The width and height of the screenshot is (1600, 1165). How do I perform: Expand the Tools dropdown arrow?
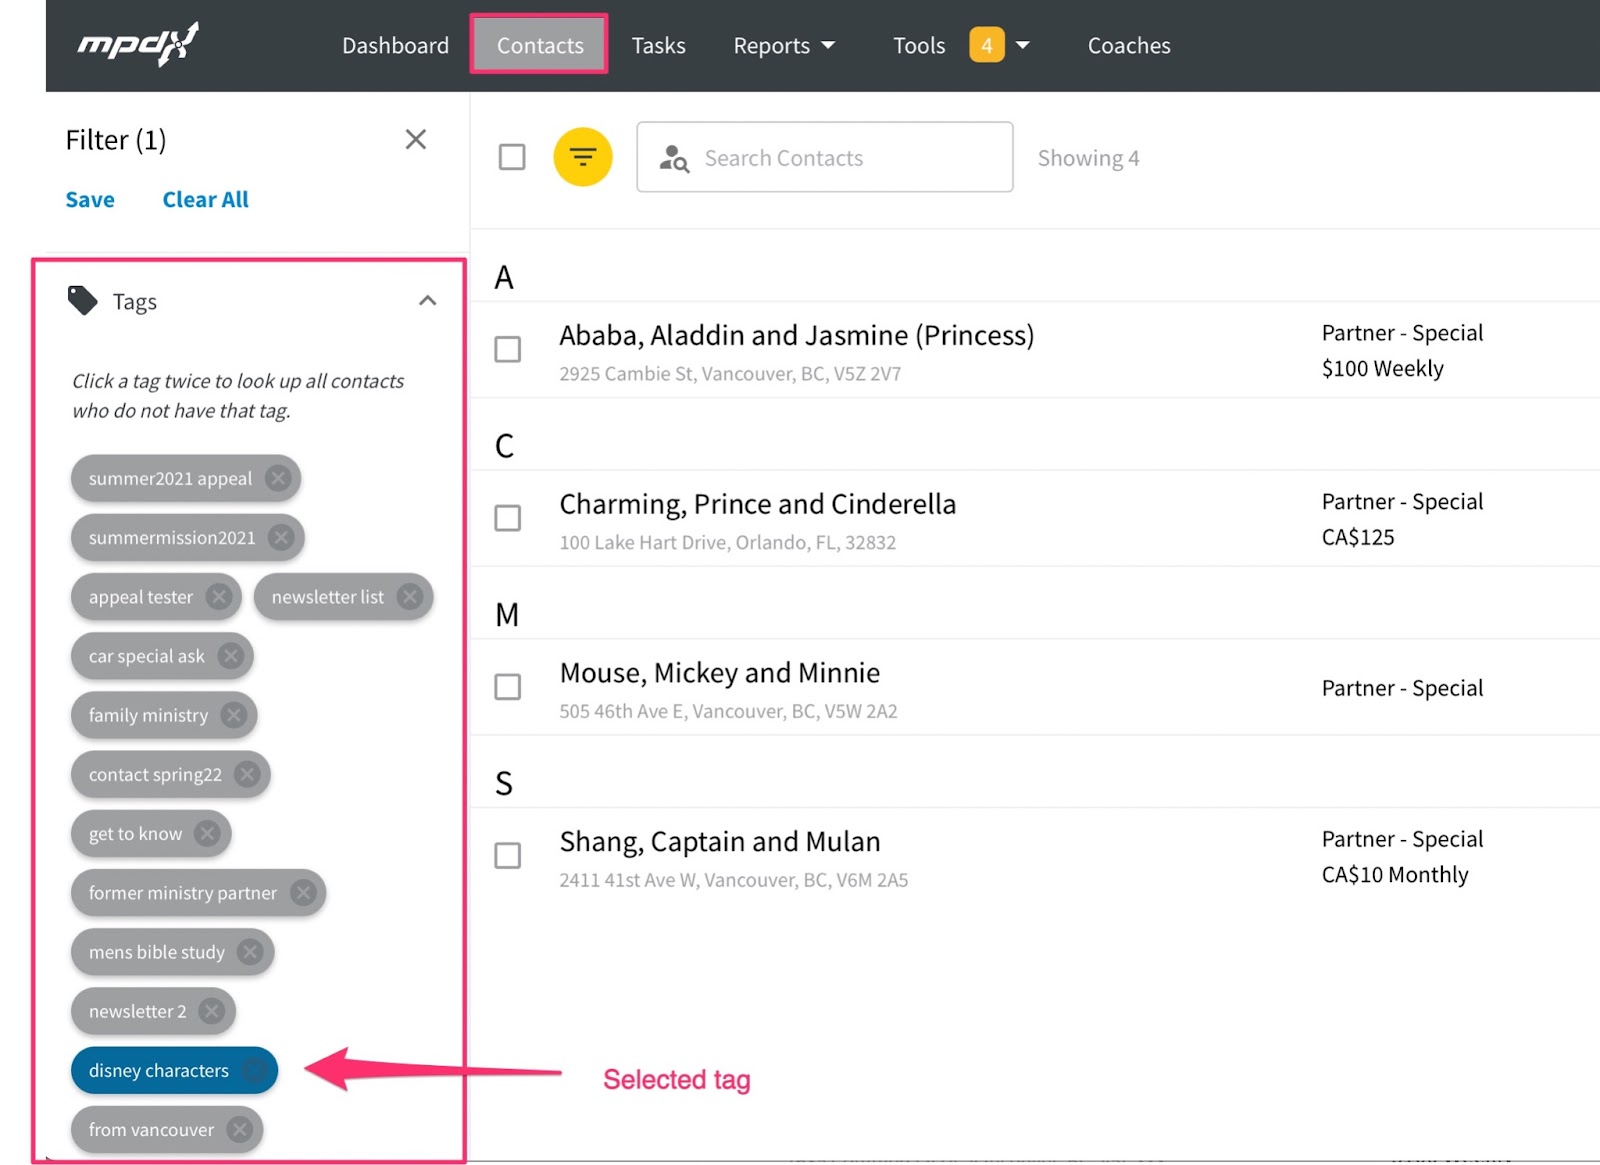(x=1022, y=45)
